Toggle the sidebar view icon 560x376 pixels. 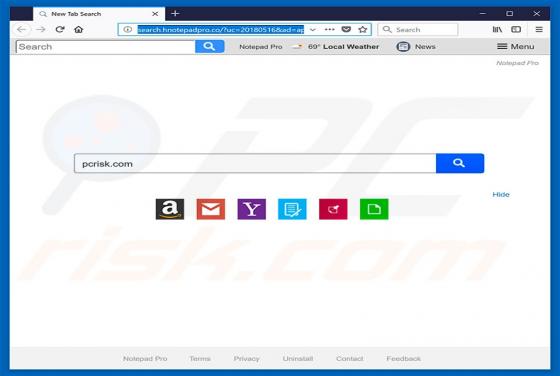516,29
